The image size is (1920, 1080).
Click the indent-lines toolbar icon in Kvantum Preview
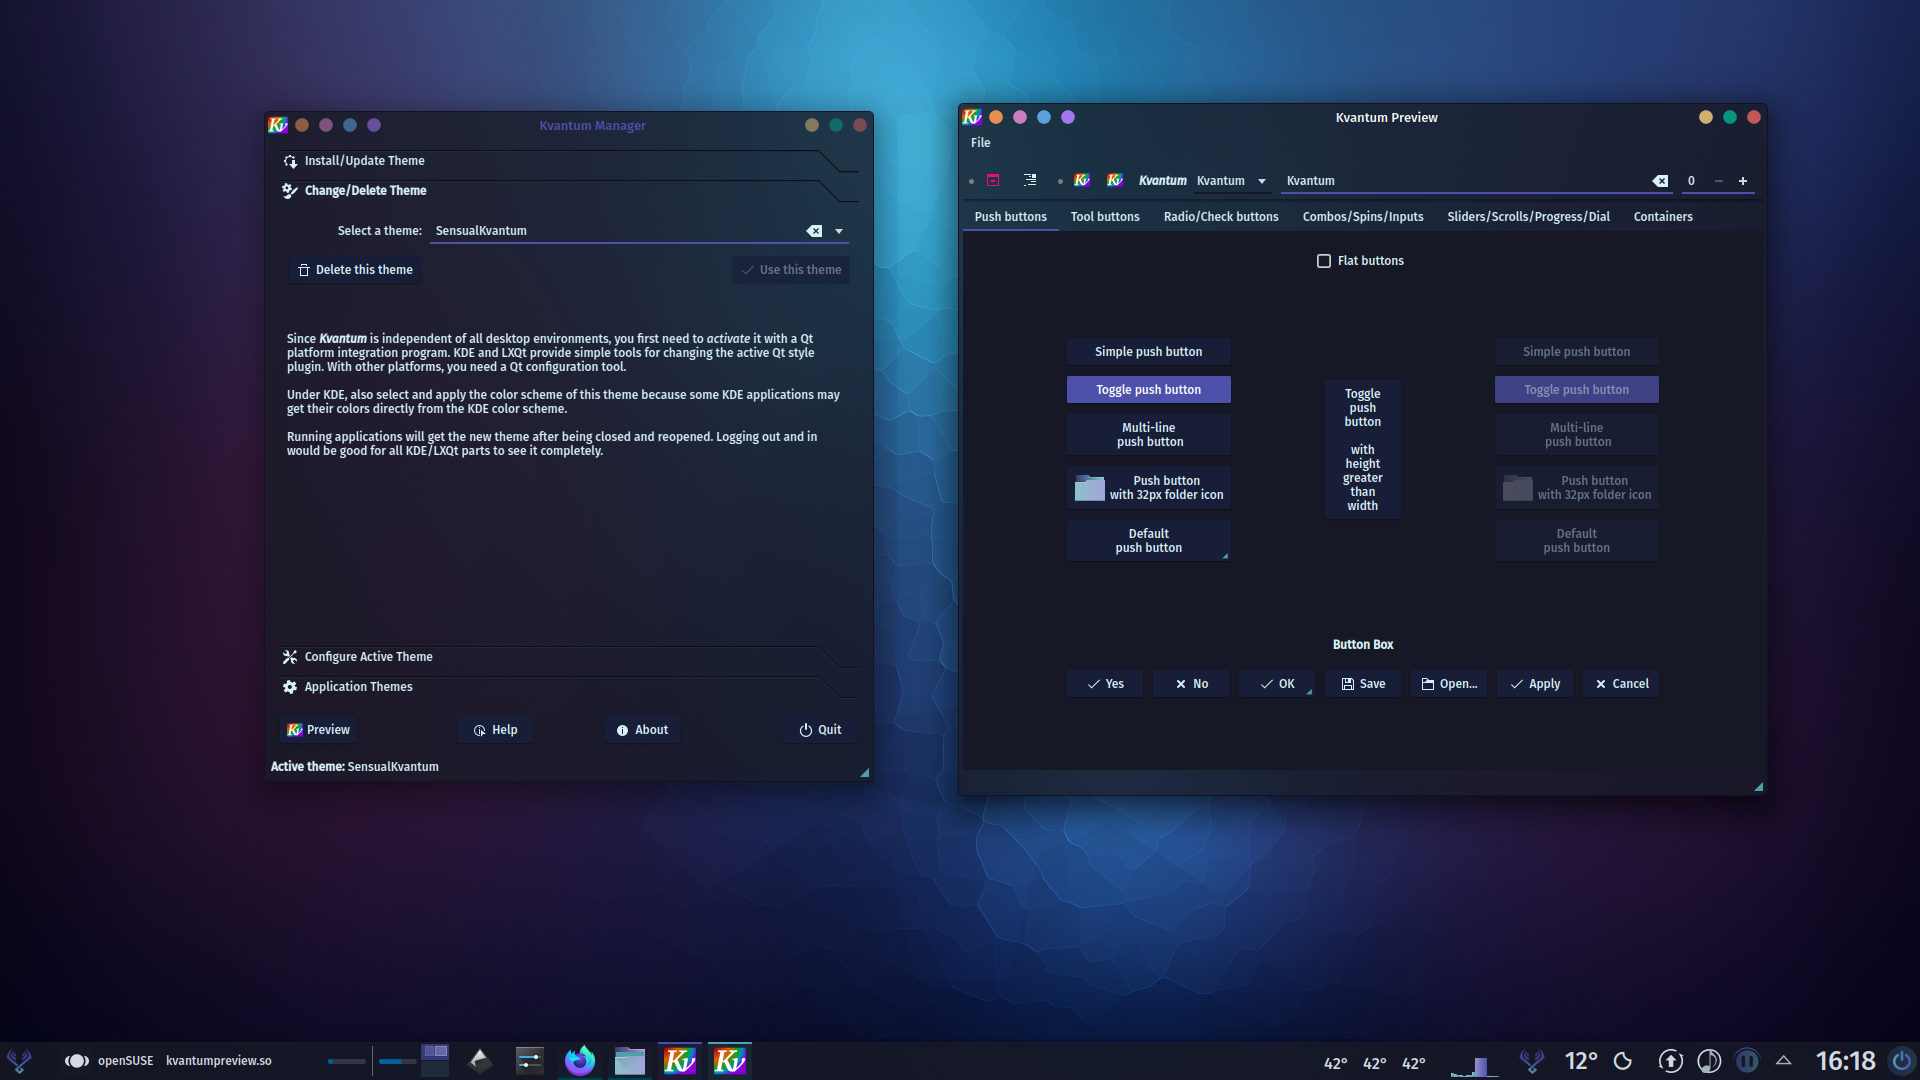tap(1030, 180)
